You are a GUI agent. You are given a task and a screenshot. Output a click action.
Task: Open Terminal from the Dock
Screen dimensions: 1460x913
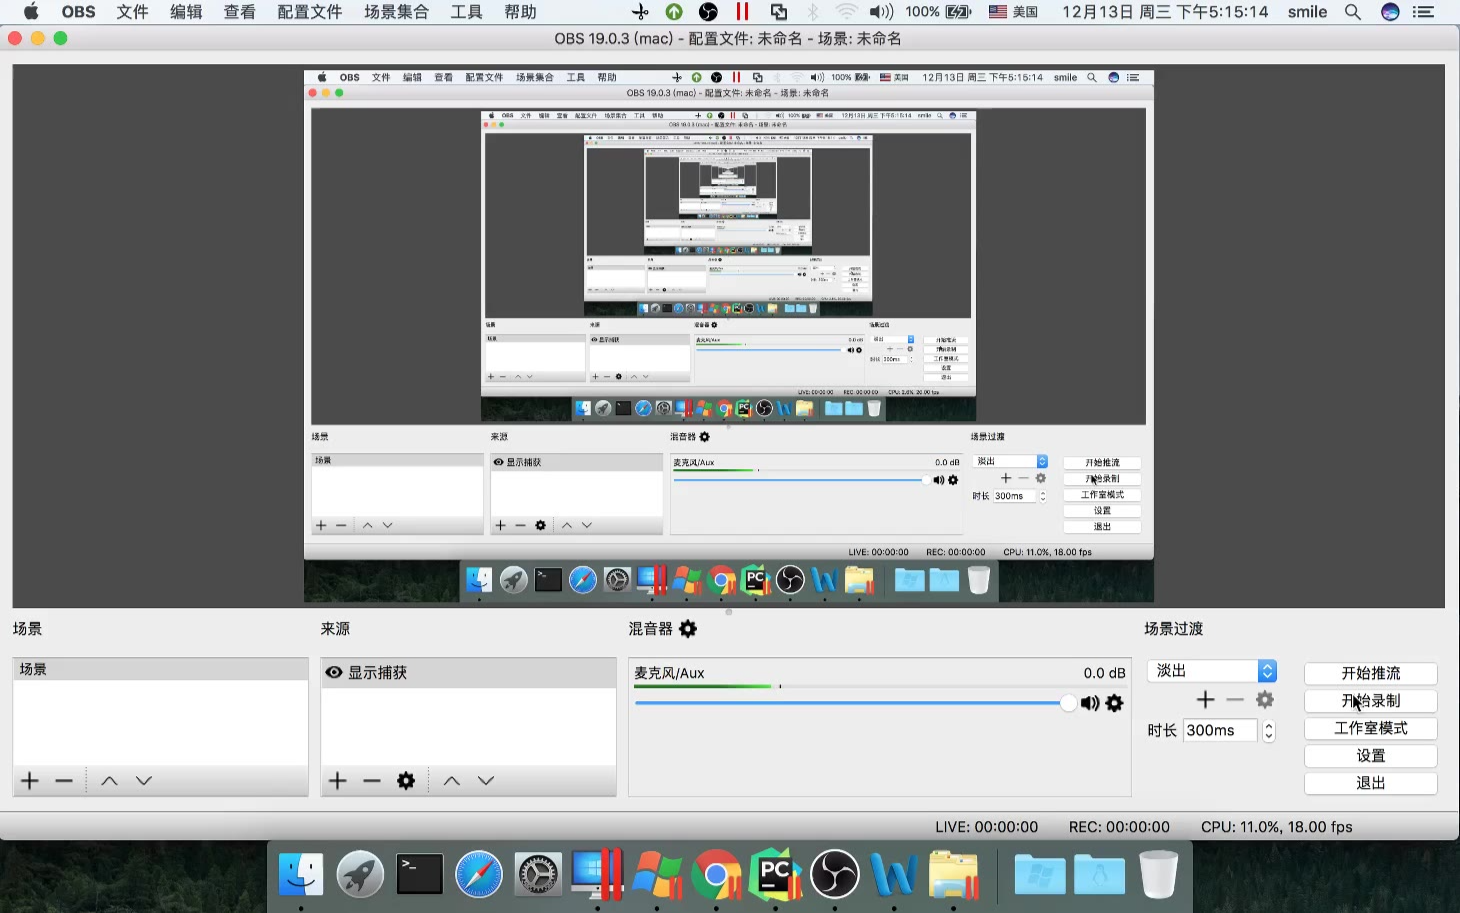[x=420, y=875]
